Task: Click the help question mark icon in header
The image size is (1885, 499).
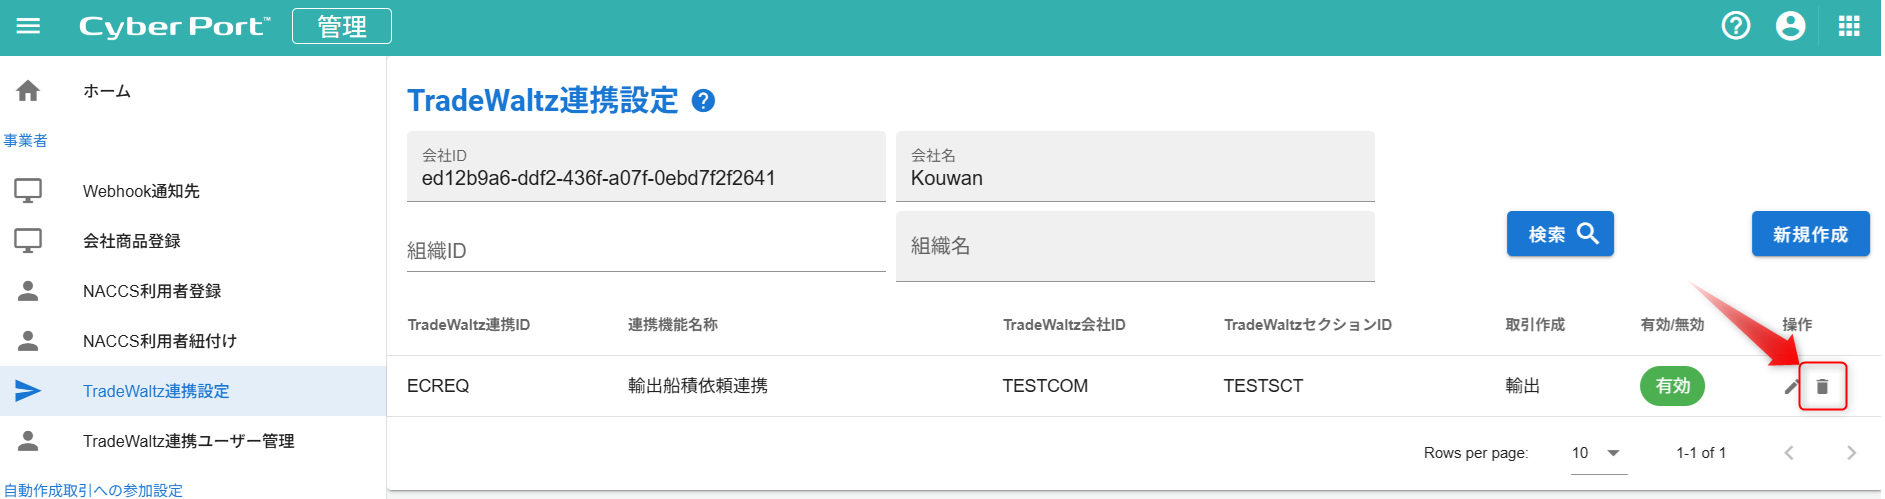Action: (1736, 26)
